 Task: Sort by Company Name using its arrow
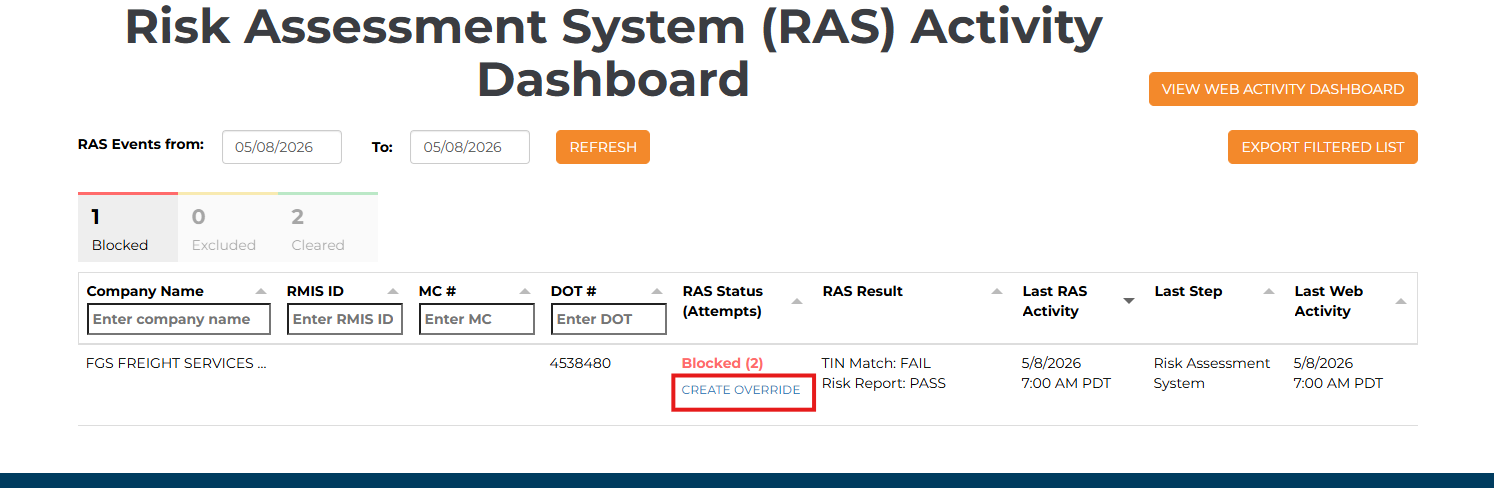pos(261,292)
